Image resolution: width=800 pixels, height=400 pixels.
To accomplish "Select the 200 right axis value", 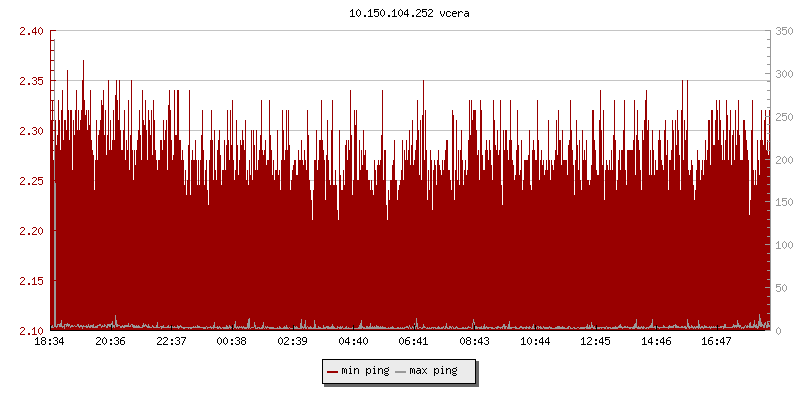I will coord(783,160).
